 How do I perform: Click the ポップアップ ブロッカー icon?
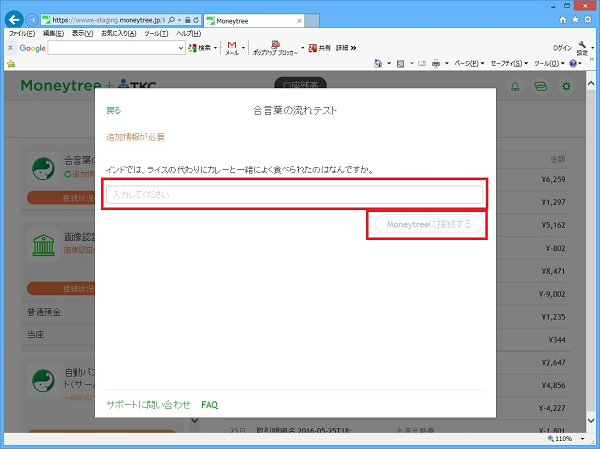(x=275, y=48)
